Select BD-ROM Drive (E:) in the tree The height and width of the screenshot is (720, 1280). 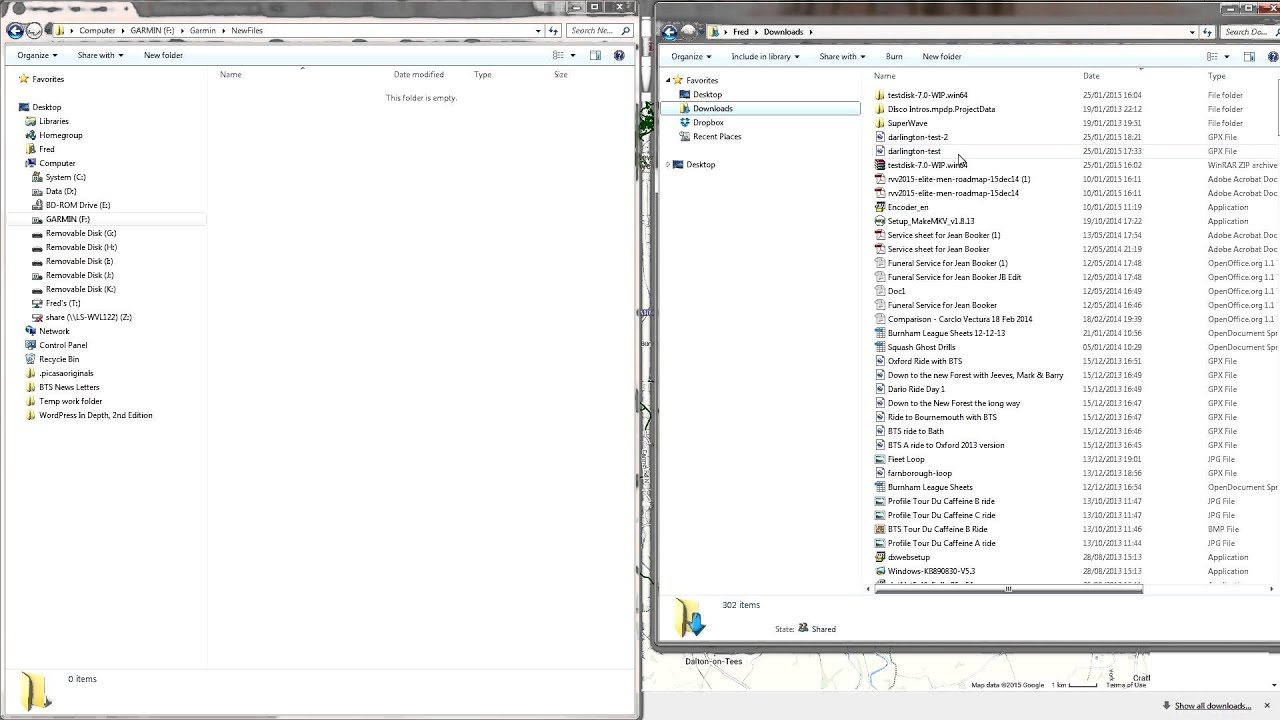pos(78,205)
